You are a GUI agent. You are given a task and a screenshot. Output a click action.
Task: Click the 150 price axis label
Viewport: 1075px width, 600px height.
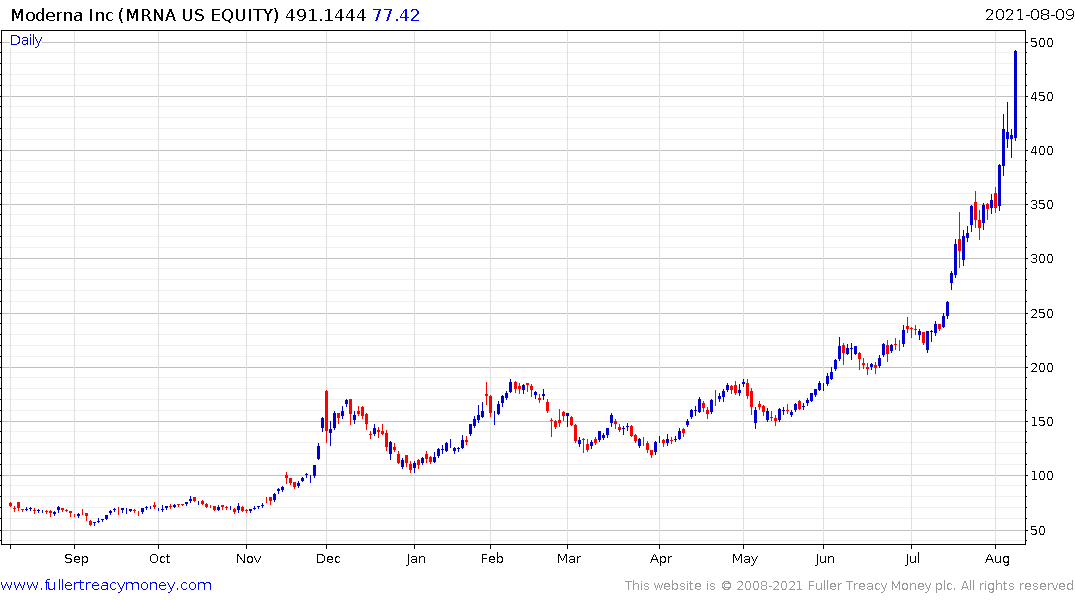point(1042,422)
